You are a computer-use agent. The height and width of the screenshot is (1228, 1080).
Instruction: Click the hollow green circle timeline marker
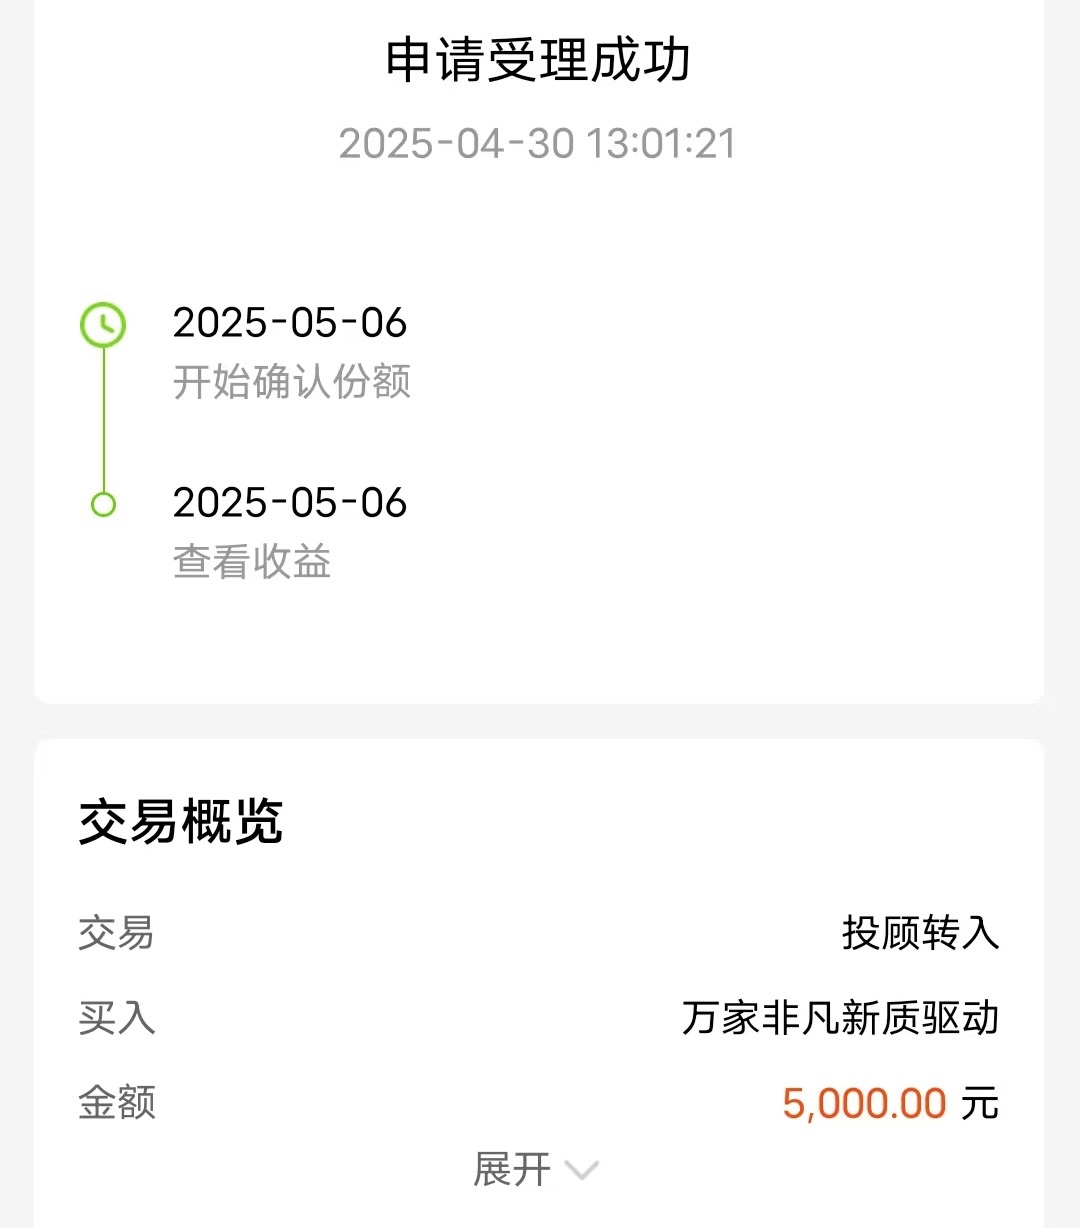(x=103, y=504)
